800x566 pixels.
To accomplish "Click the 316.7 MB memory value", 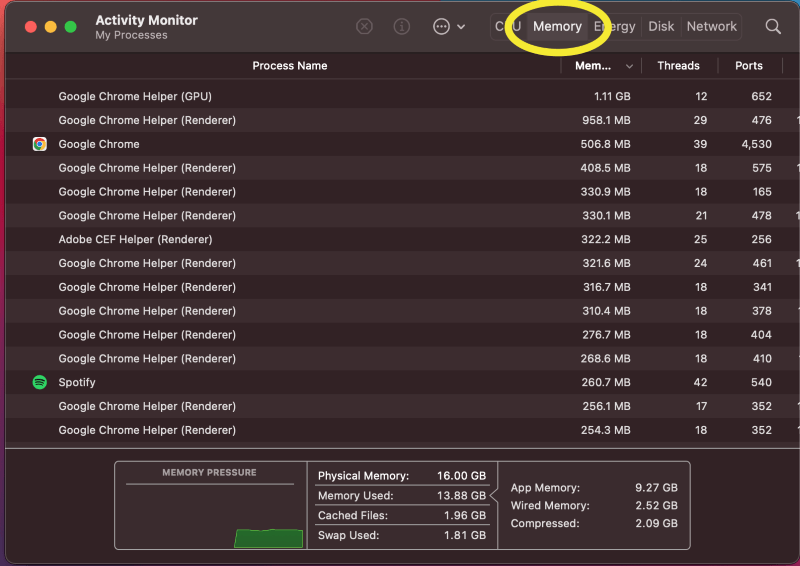I will [607, 287].
